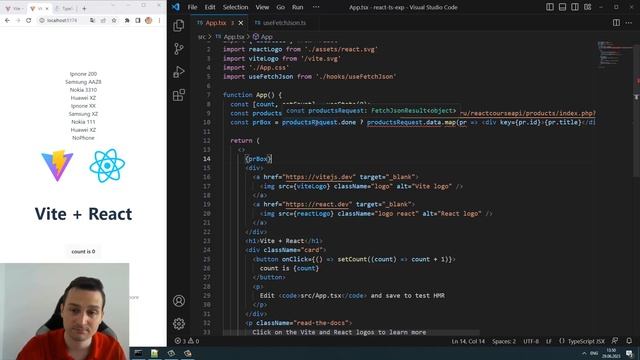Place cursor on {prBox} at line 14
This screenshot has height=360, width=640.
tap(258, 159)
